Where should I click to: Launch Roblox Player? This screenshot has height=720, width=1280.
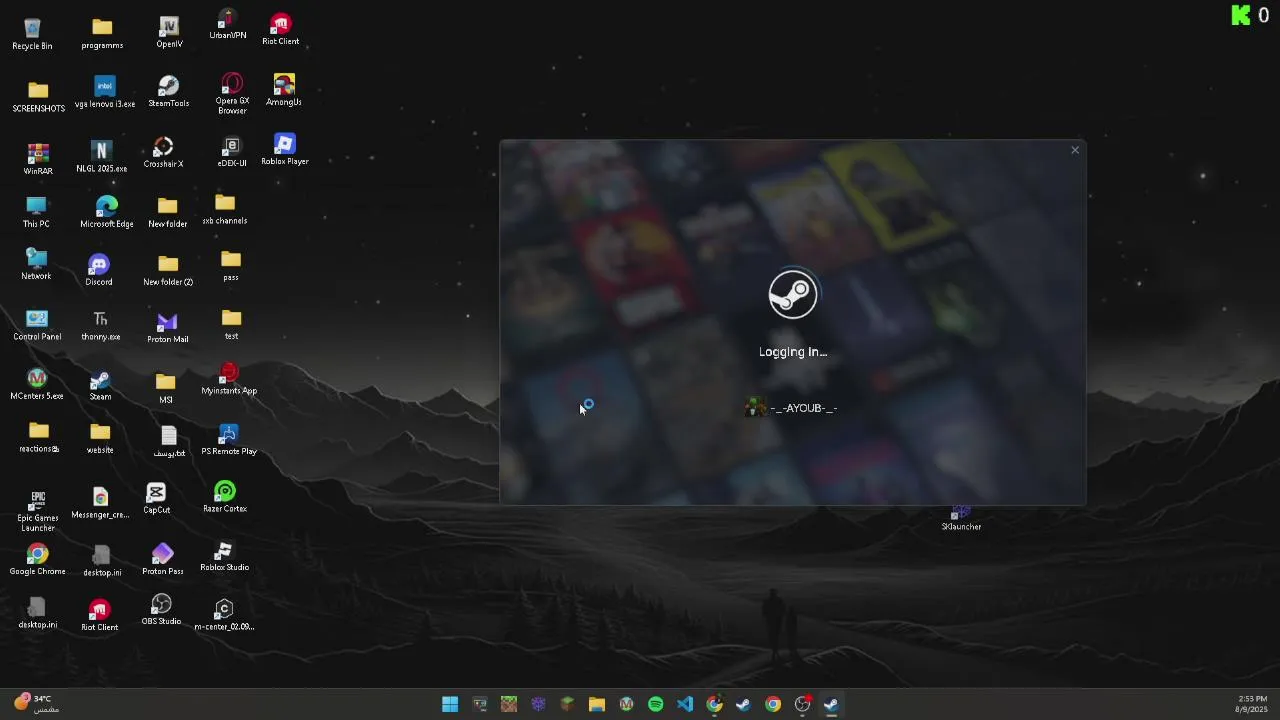285,150
